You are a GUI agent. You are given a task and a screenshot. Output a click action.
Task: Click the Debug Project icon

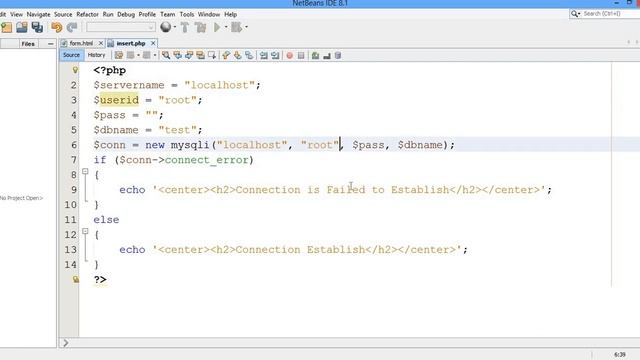point(236,27)
